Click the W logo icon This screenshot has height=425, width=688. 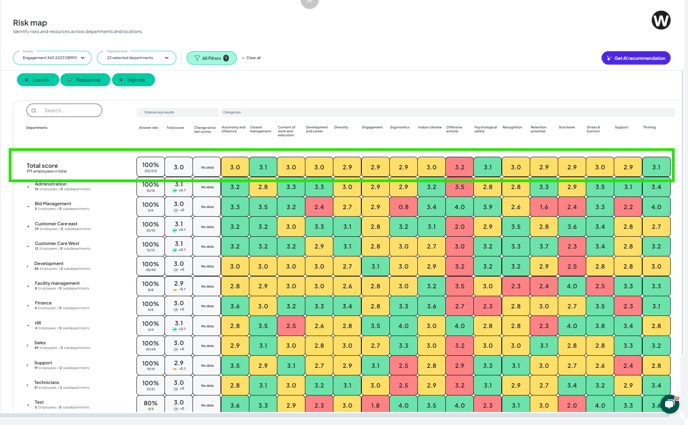point(660,20)
